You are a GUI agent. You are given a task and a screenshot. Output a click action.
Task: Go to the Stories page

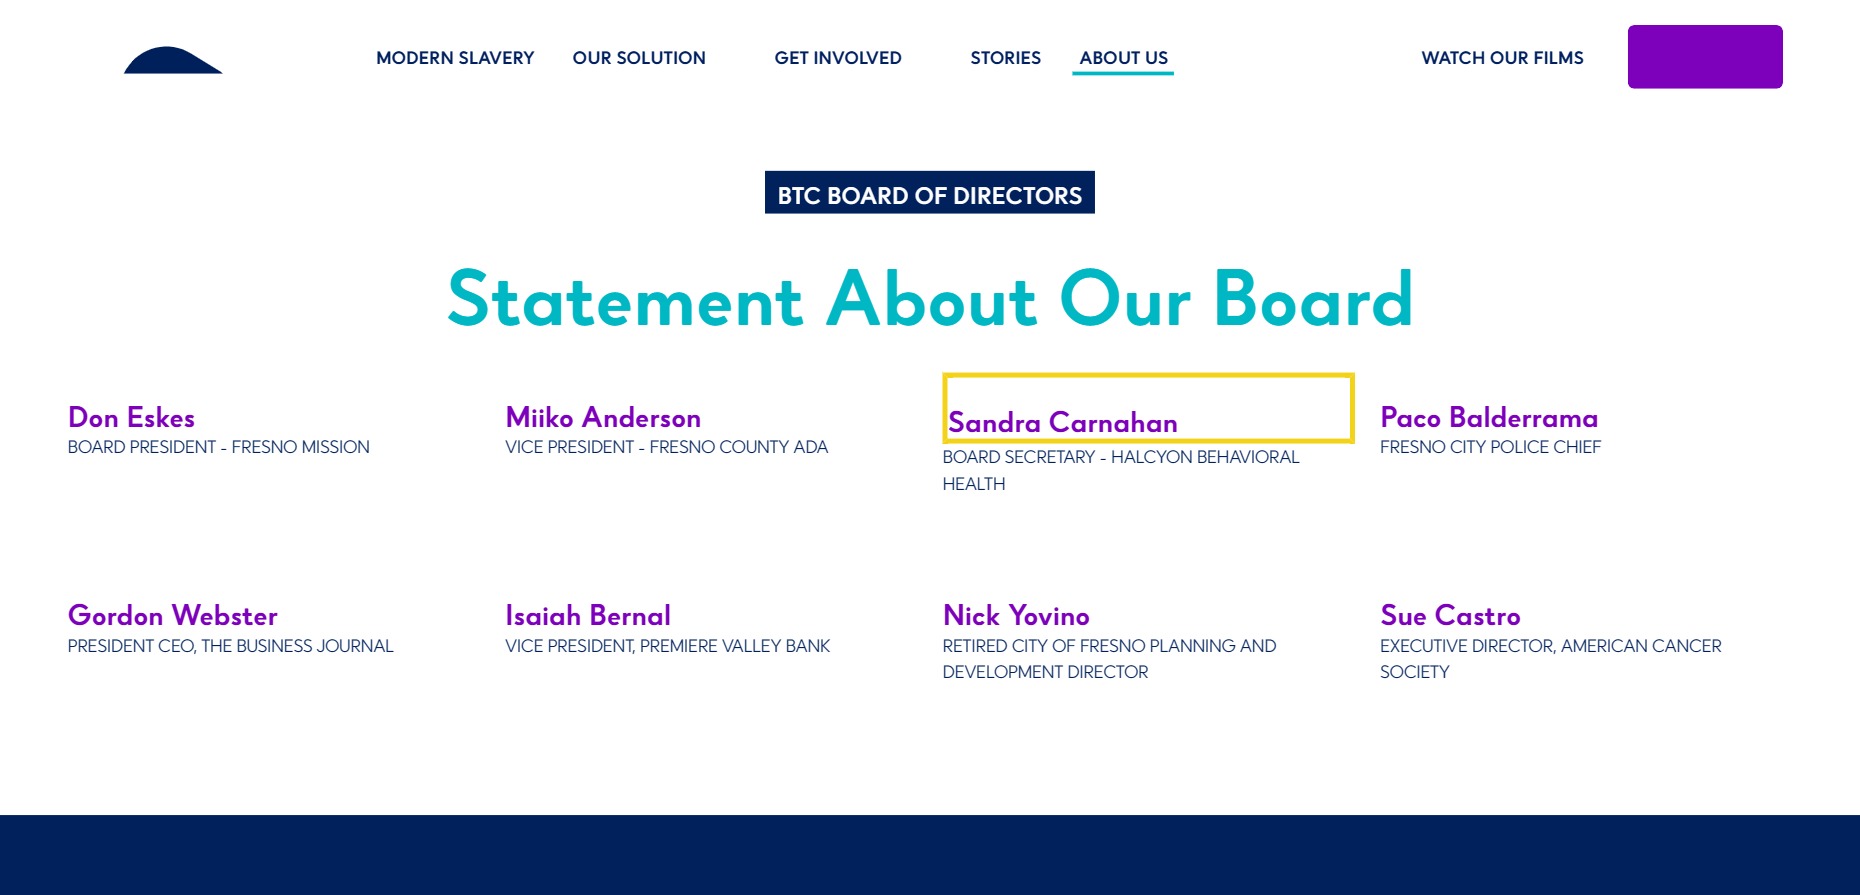pos(1005,58)
